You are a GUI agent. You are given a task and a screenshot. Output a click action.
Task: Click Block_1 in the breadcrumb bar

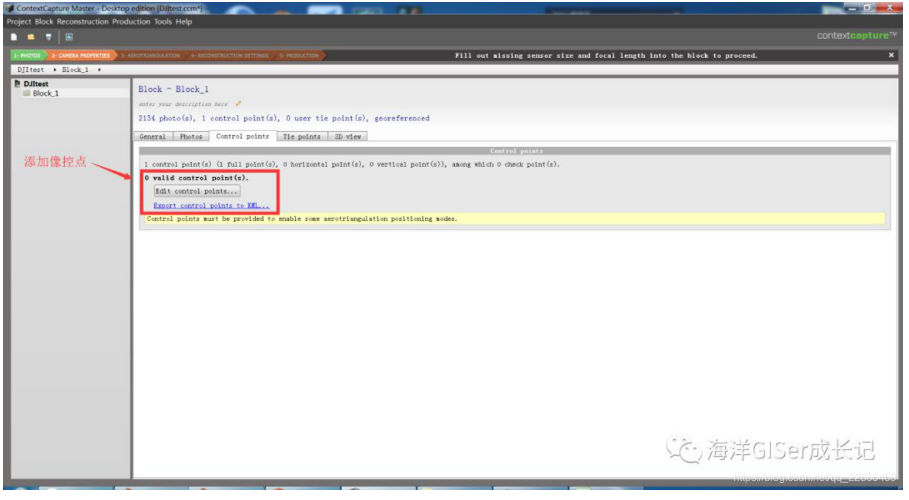pos(75,70)
